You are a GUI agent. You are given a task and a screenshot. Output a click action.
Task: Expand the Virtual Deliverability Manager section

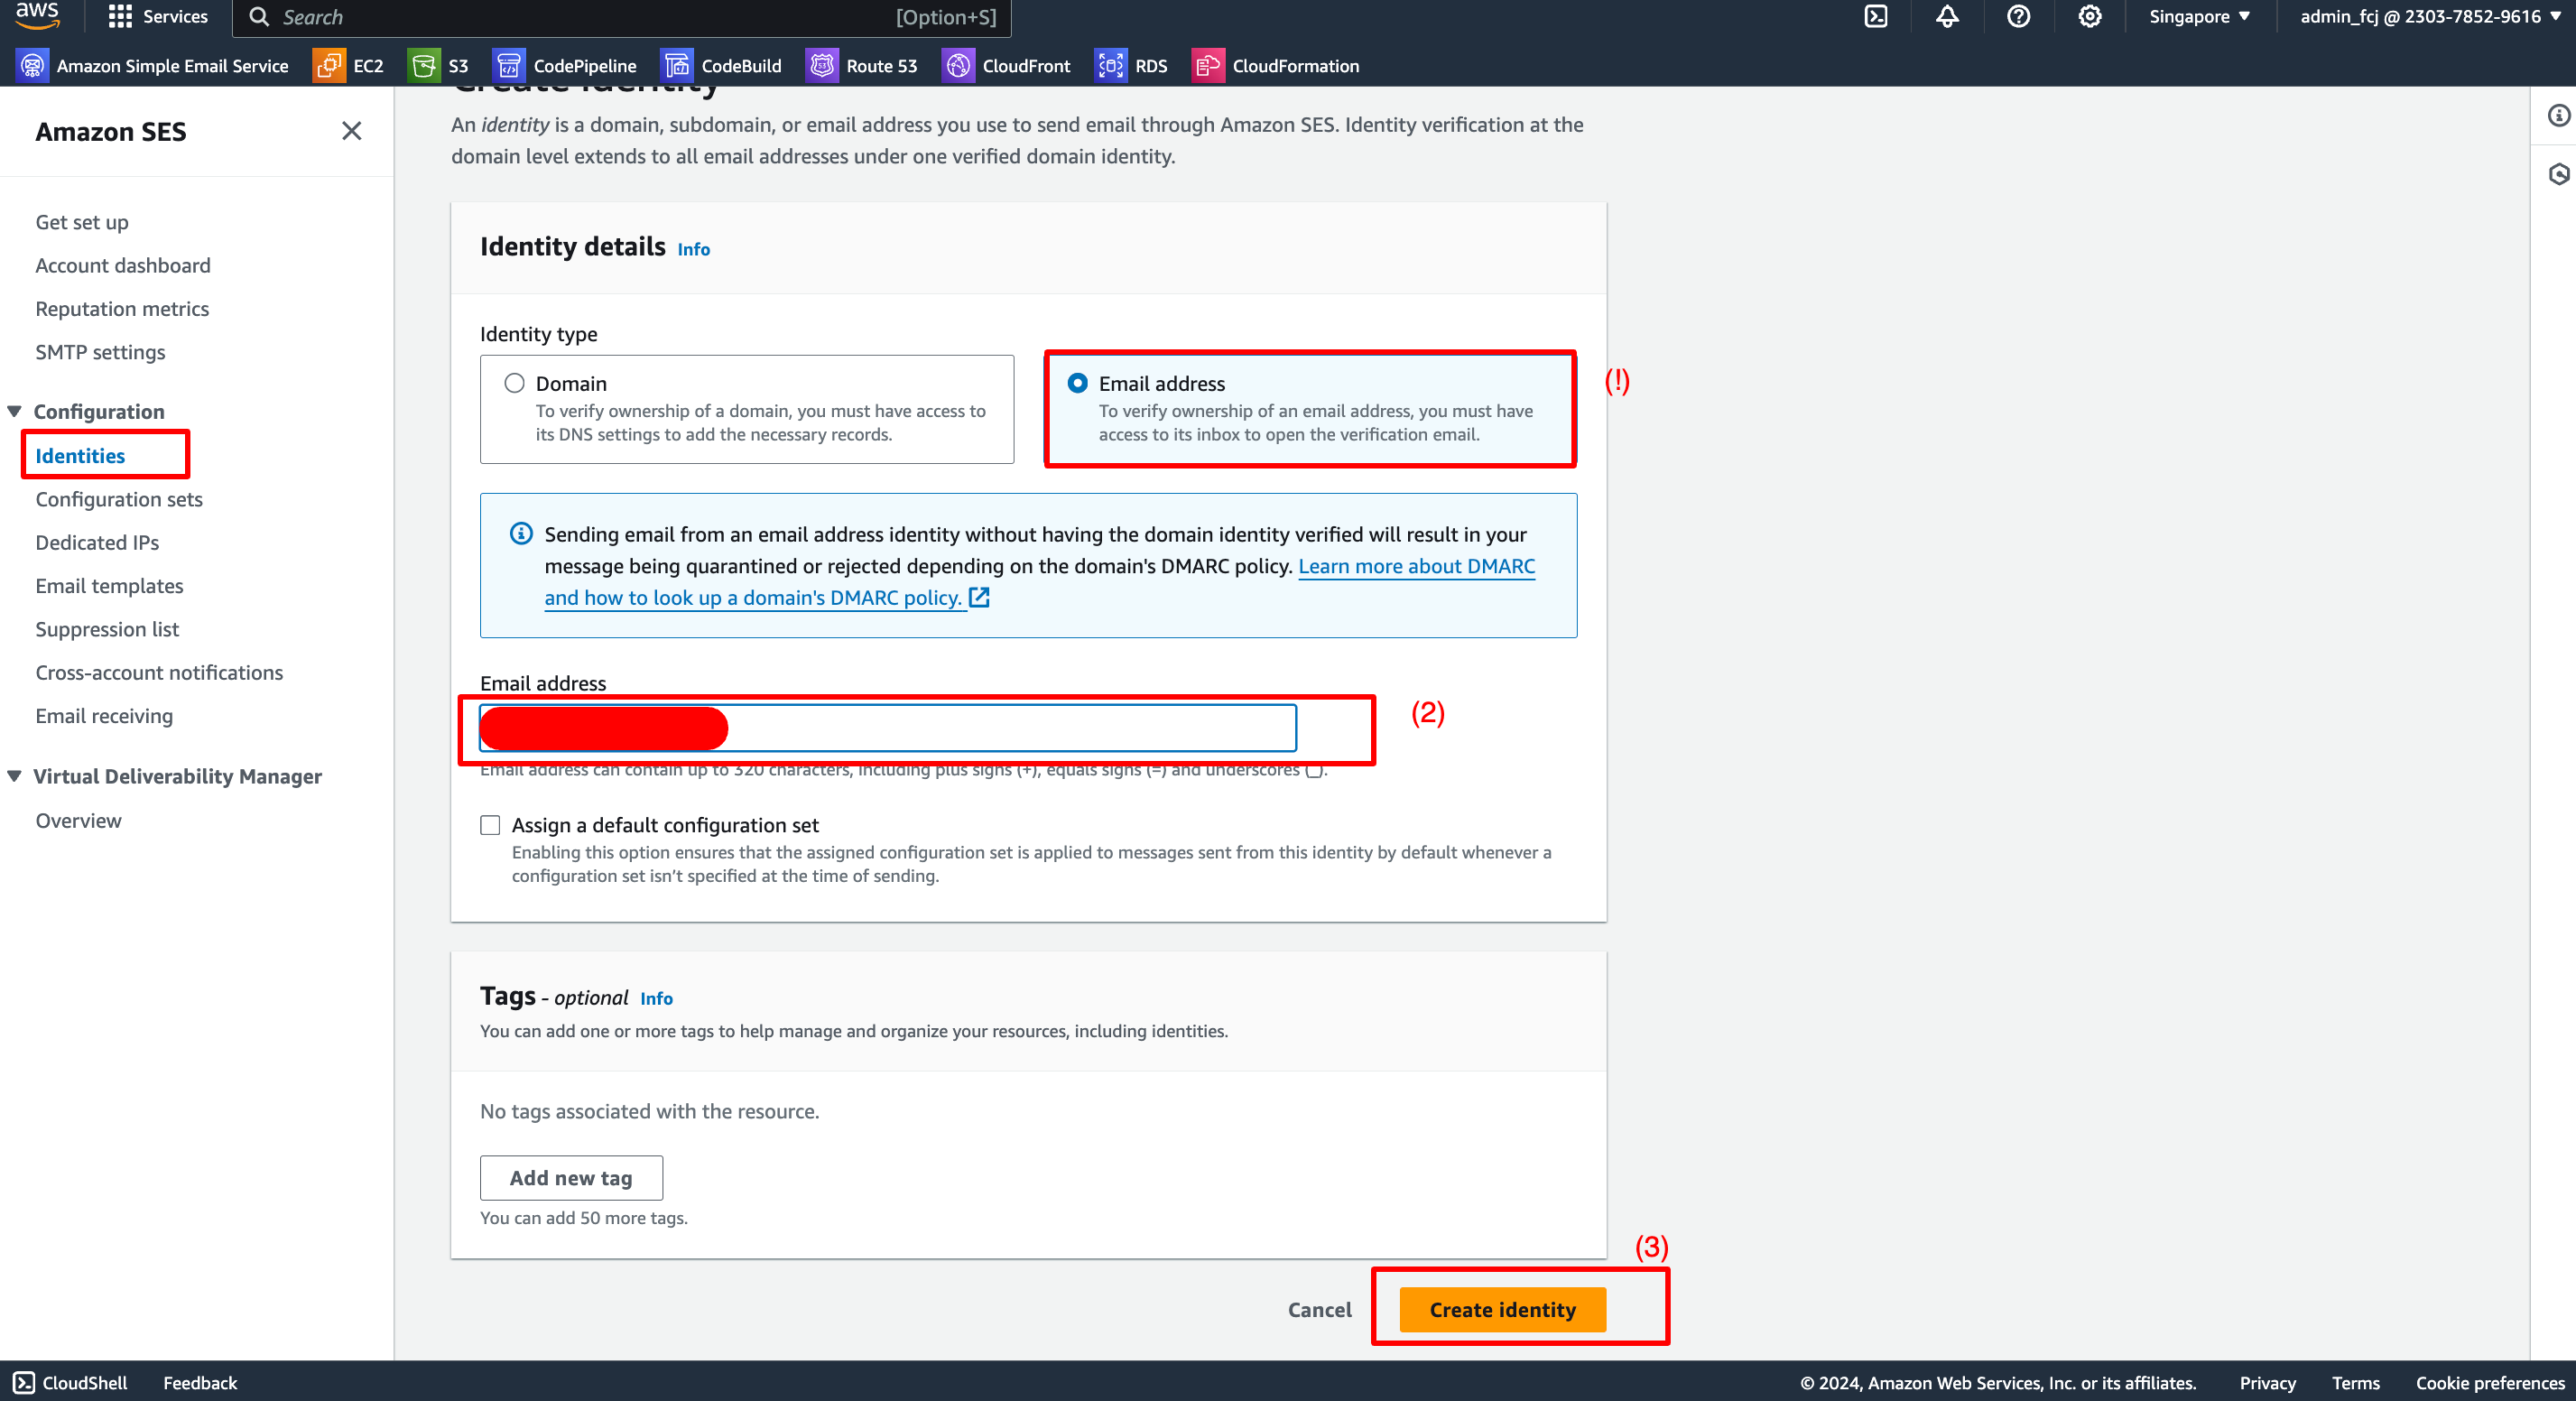(15, 776)
